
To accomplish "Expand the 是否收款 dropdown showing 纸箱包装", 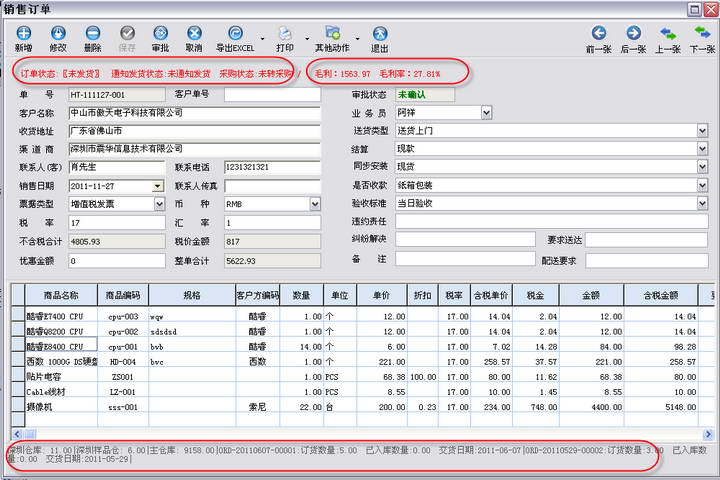I will point(702,185).
